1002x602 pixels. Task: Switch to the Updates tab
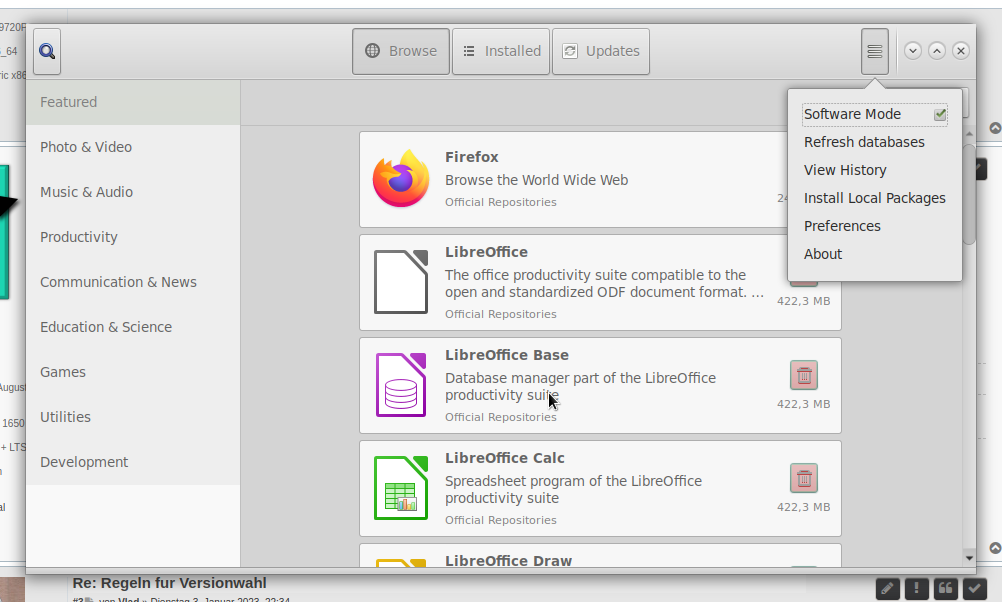(601, 51)
